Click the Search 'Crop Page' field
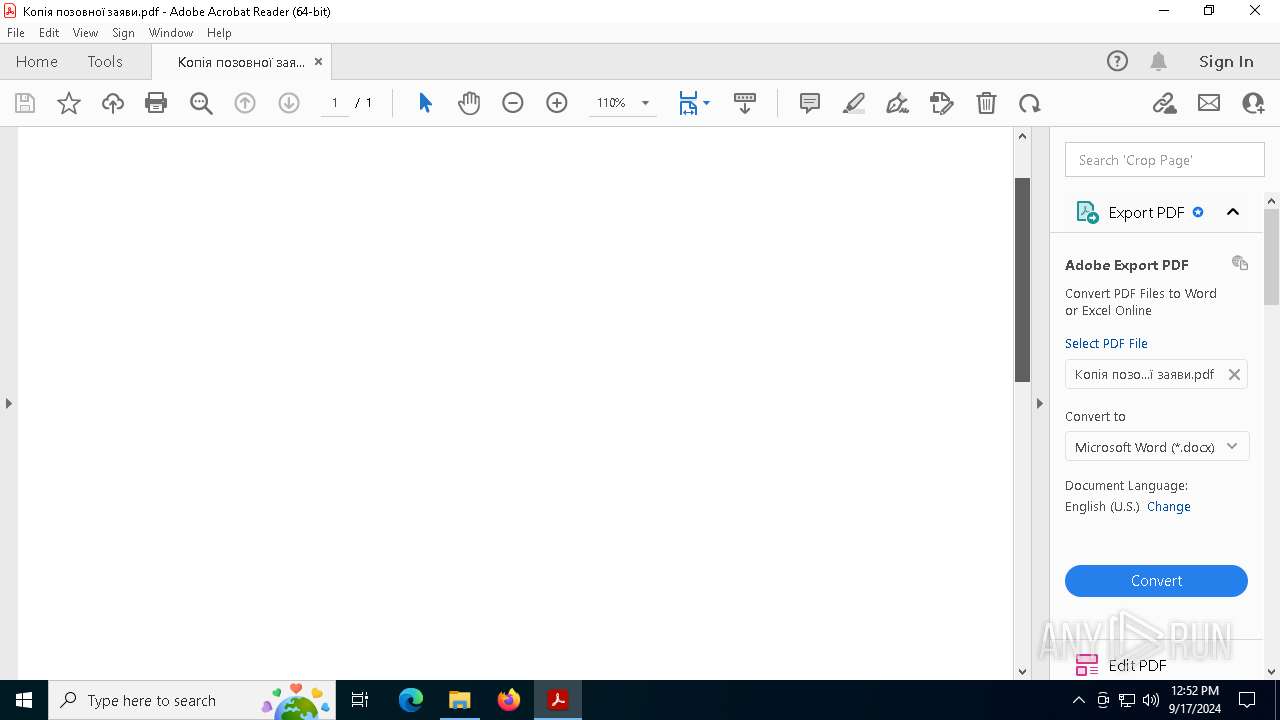 (1164, 160)
